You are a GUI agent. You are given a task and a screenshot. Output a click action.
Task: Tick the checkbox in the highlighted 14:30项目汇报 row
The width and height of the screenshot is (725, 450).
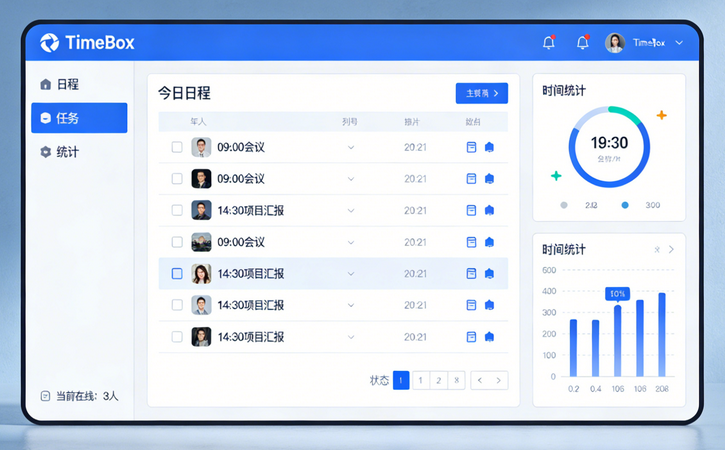177,273
